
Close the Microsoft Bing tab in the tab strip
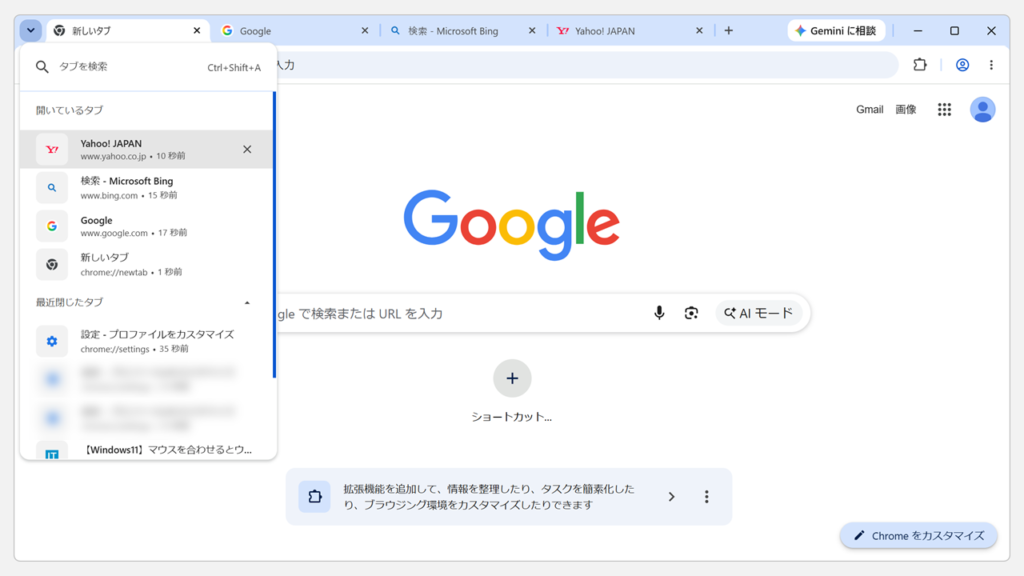point(532,31)
